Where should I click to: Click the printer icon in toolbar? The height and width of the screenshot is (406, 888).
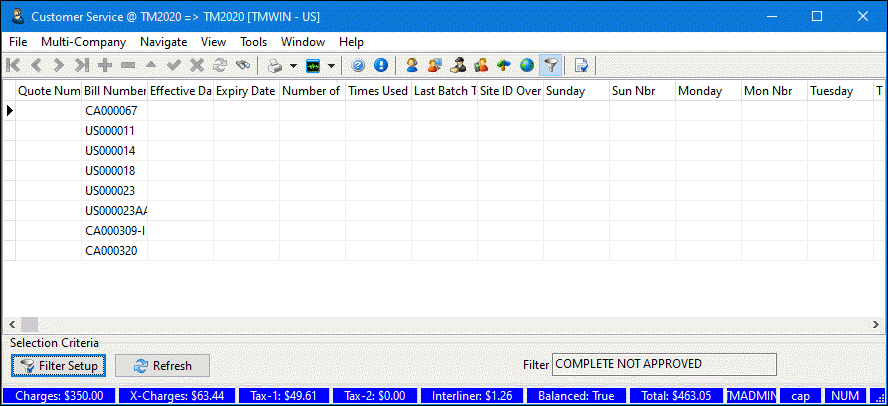274,66
